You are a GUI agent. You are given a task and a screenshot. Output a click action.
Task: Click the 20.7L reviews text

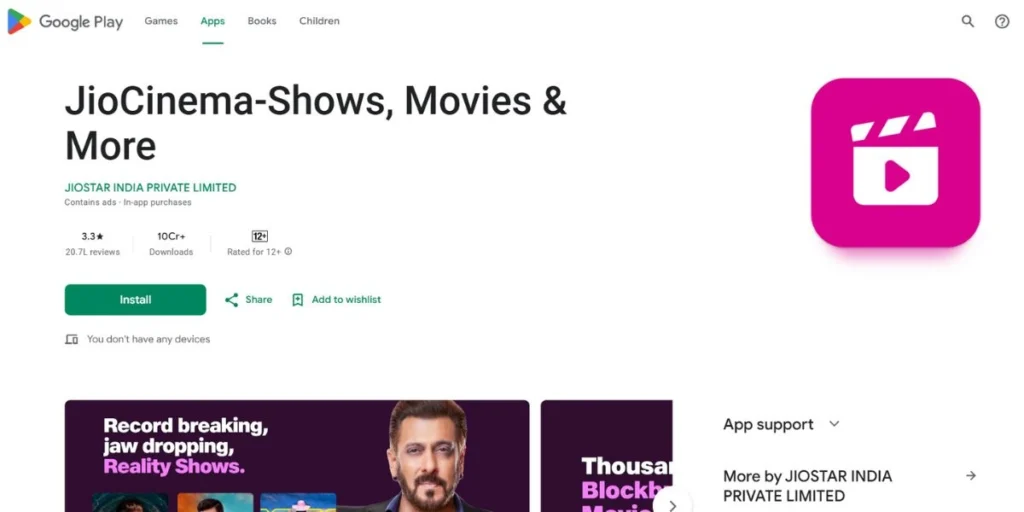click(x=92, y=252)
